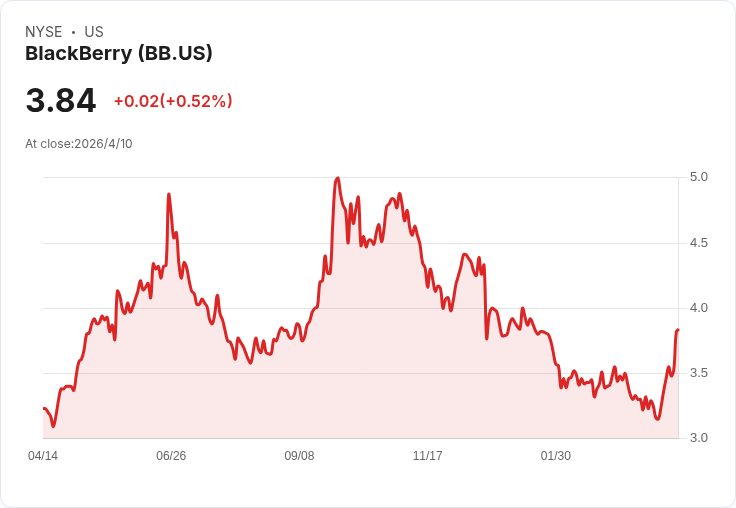Click the June spike peak above 06/26
The height and width of the screenshot is (508, 736).
click(x=169, y=194)
